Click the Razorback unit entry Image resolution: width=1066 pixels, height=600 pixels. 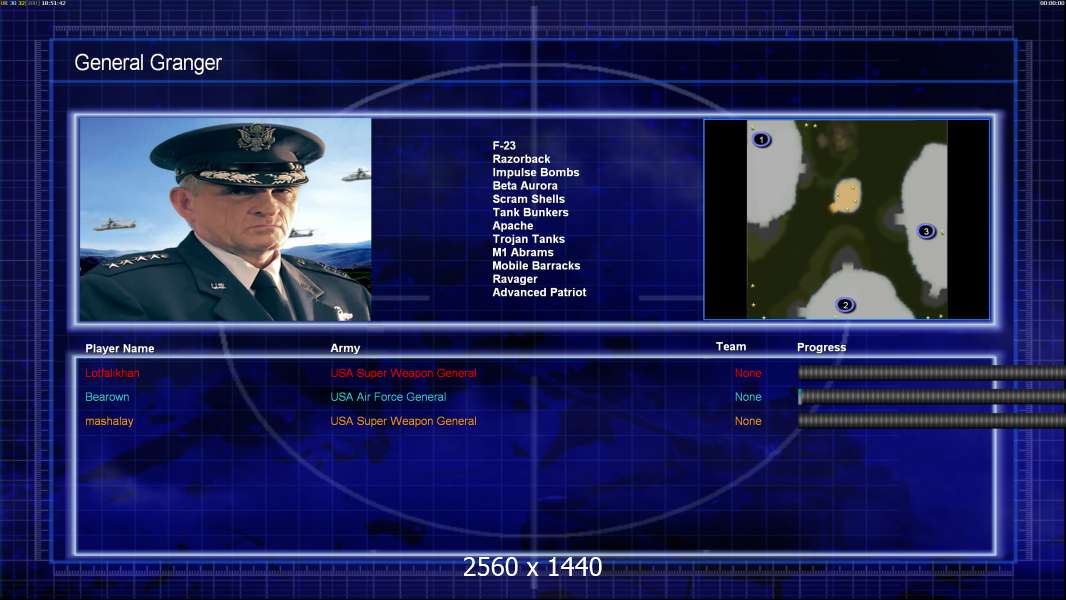[x=521, y=159]
